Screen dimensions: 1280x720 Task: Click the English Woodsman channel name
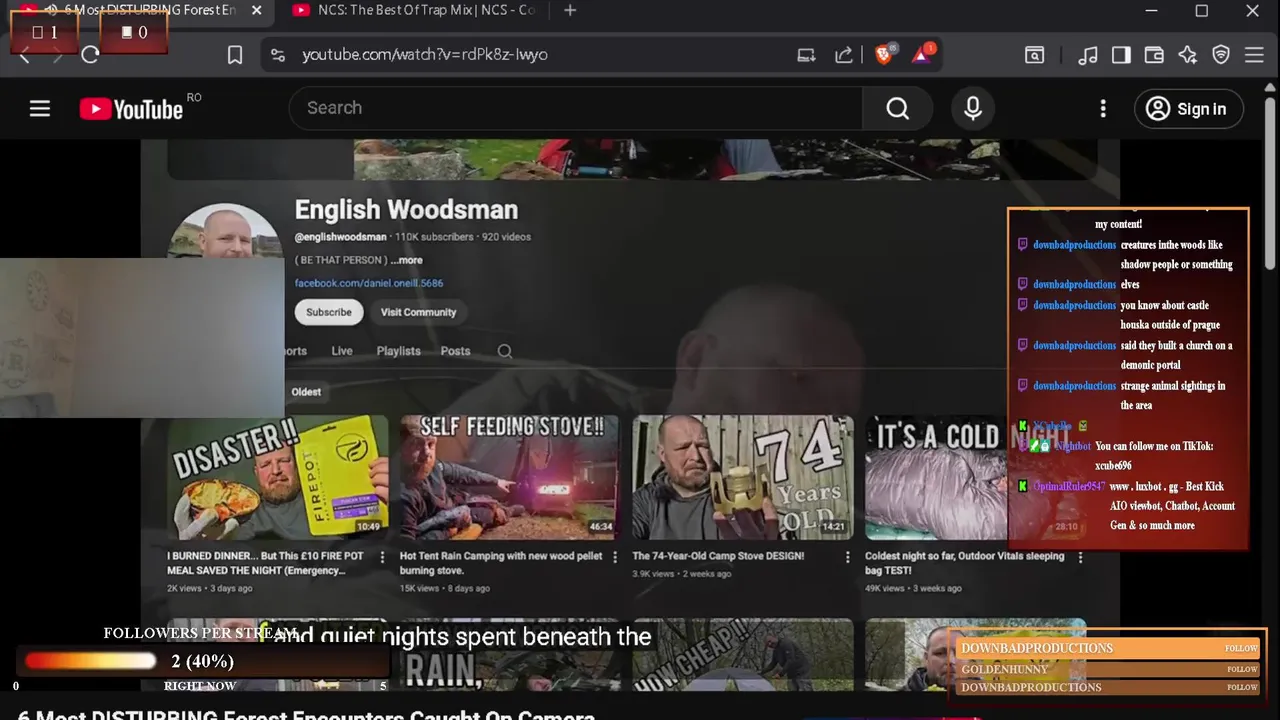(x=406, y=209)
